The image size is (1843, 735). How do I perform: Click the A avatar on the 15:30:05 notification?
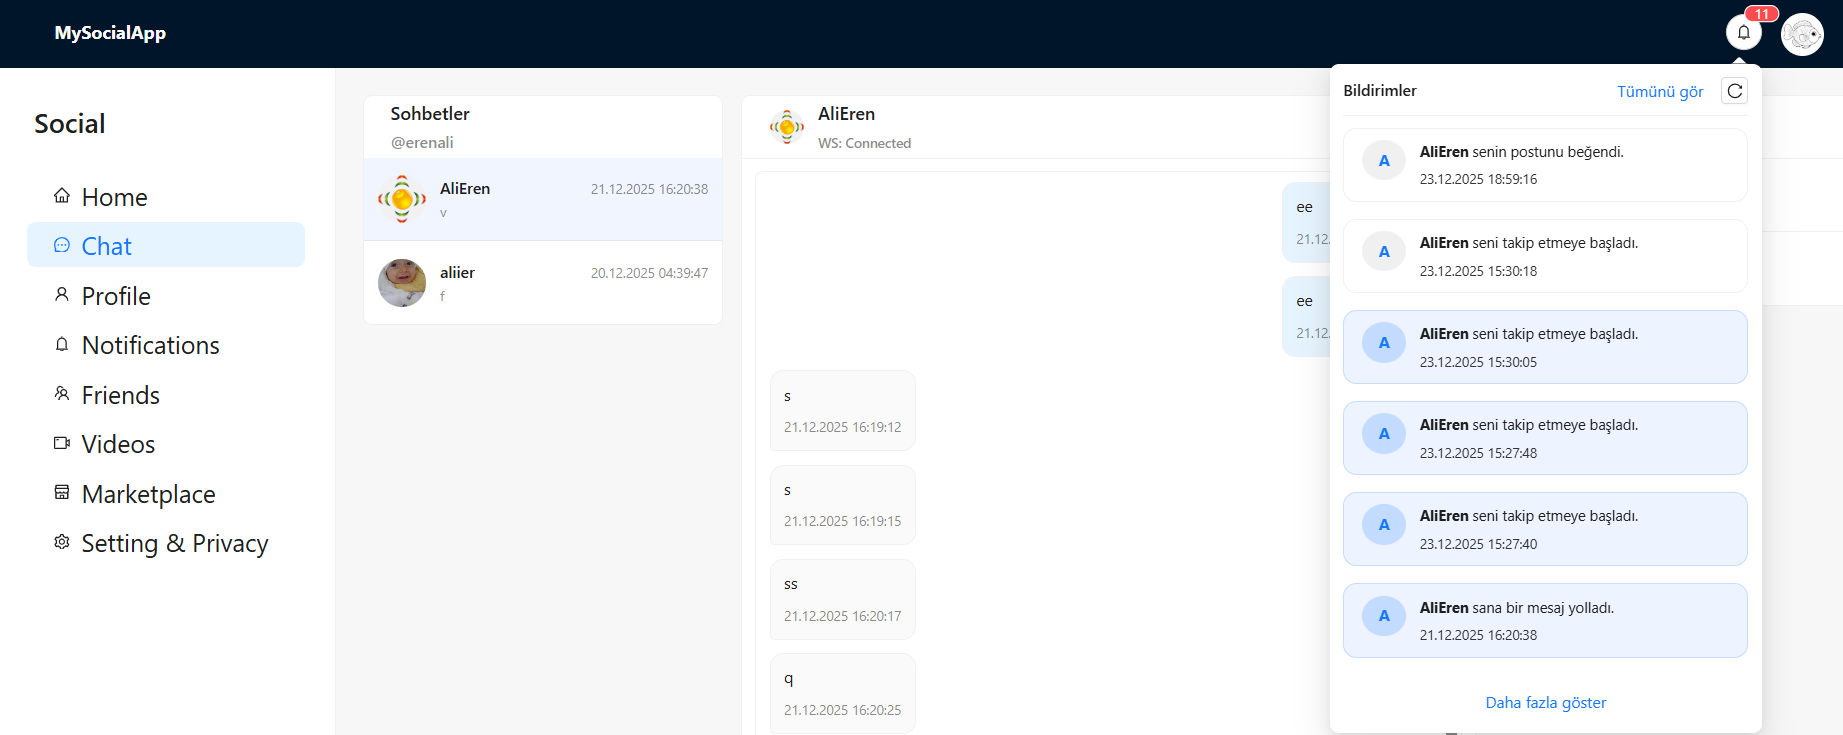(1384, 343)
